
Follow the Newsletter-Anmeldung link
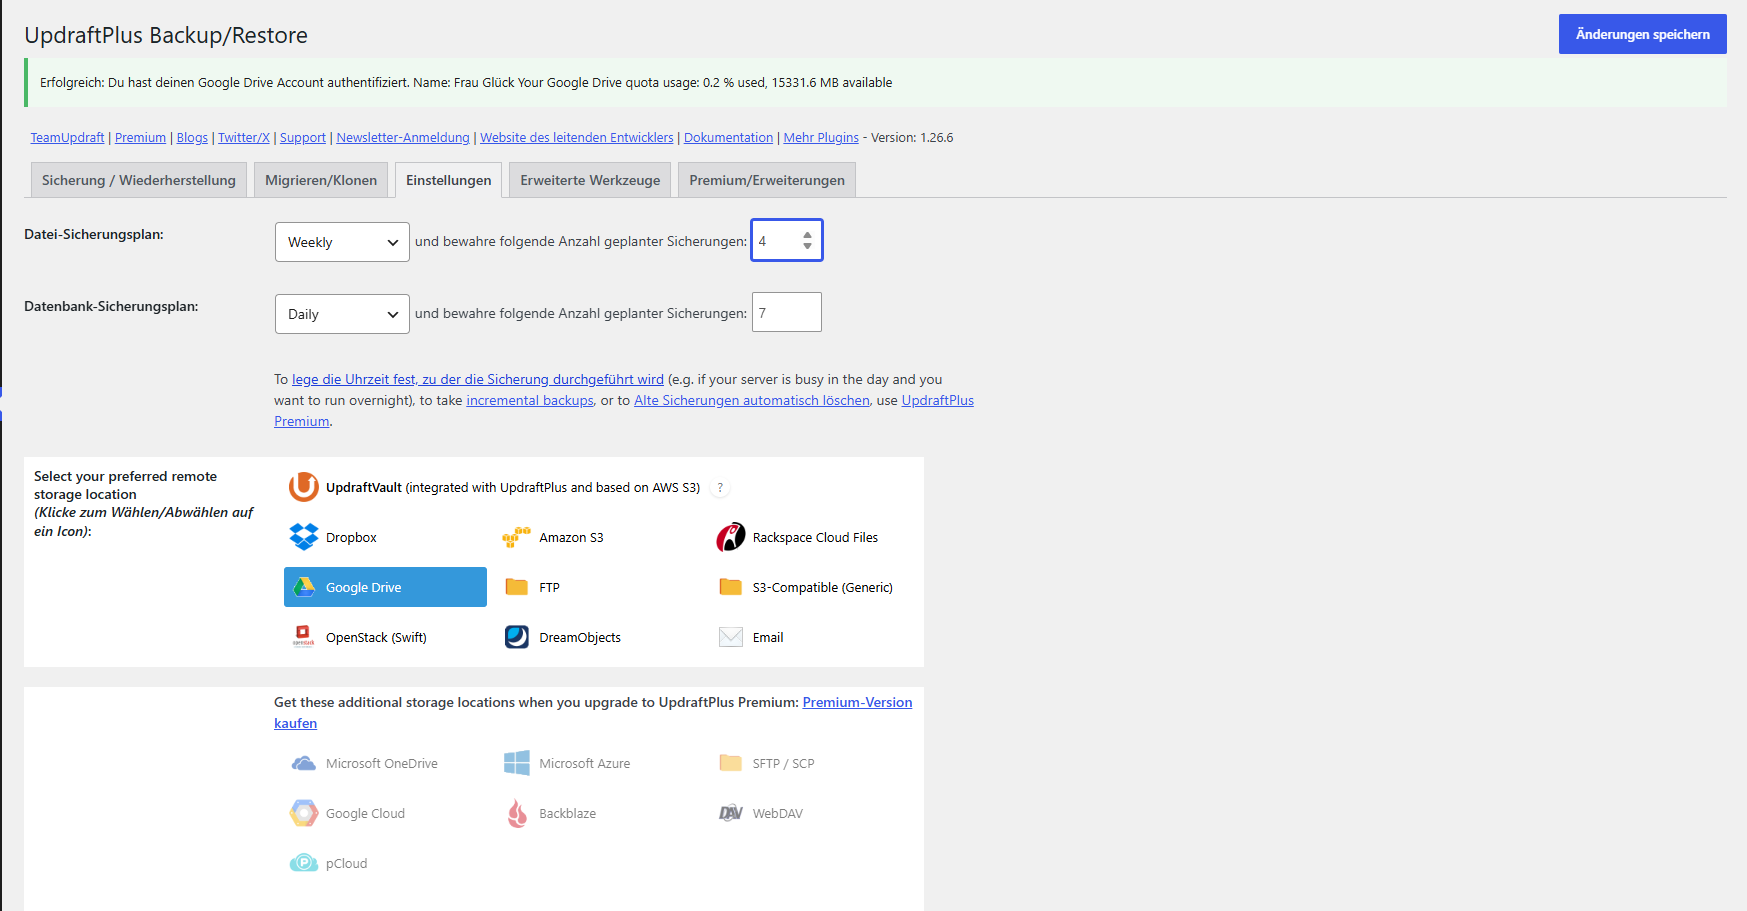coord(403,138)
